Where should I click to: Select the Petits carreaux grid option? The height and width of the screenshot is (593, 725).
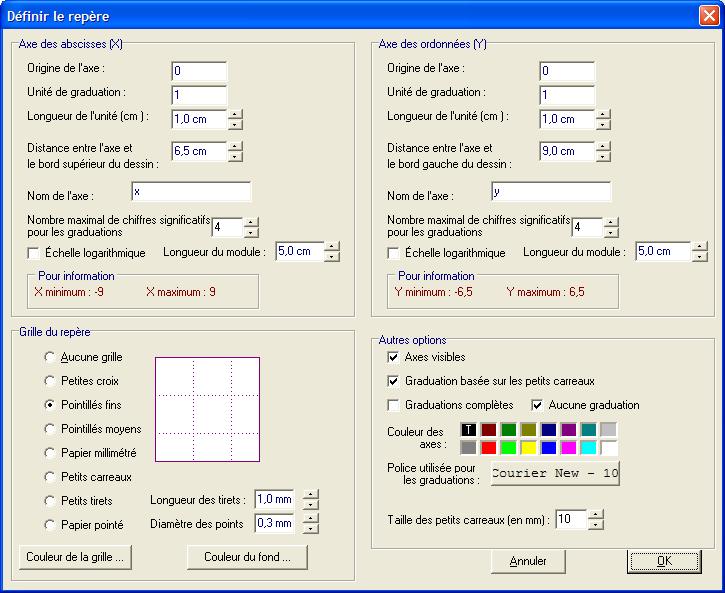click(50, 477)
